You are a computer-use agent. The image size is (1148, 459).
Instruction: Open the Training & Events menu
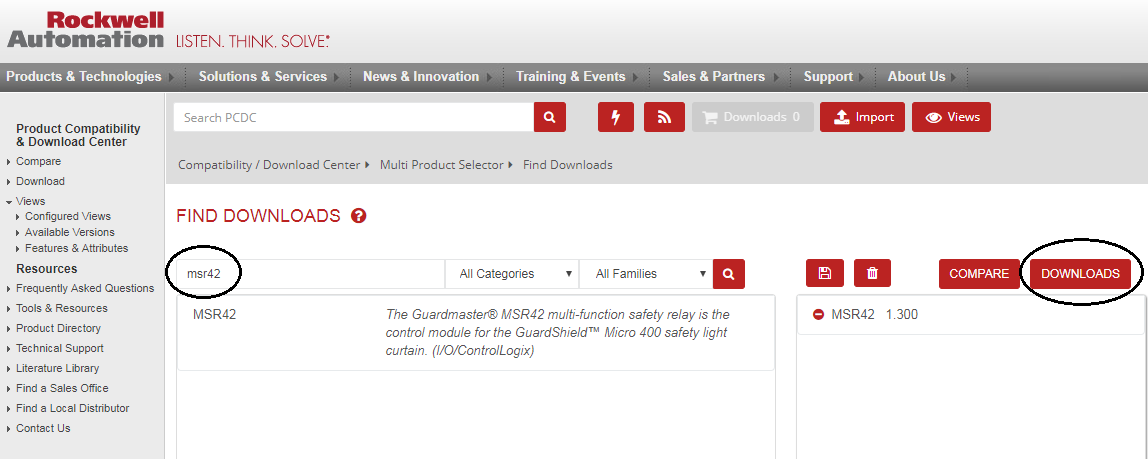pyautogui.click(x=570, y=77)
